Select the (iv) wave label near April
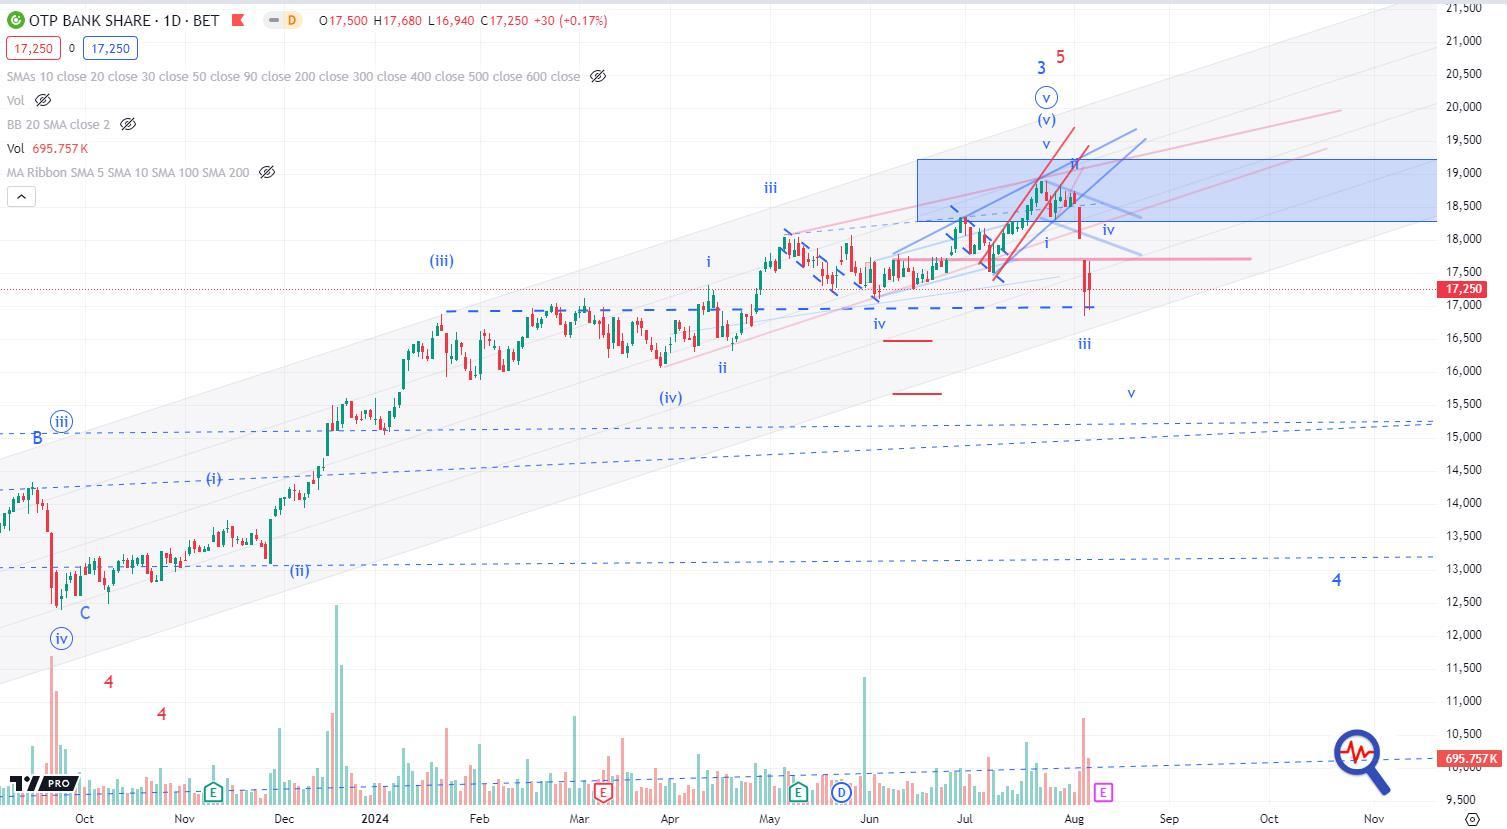1507x829 pixels. pyautogui.click(x=670, y=397)
